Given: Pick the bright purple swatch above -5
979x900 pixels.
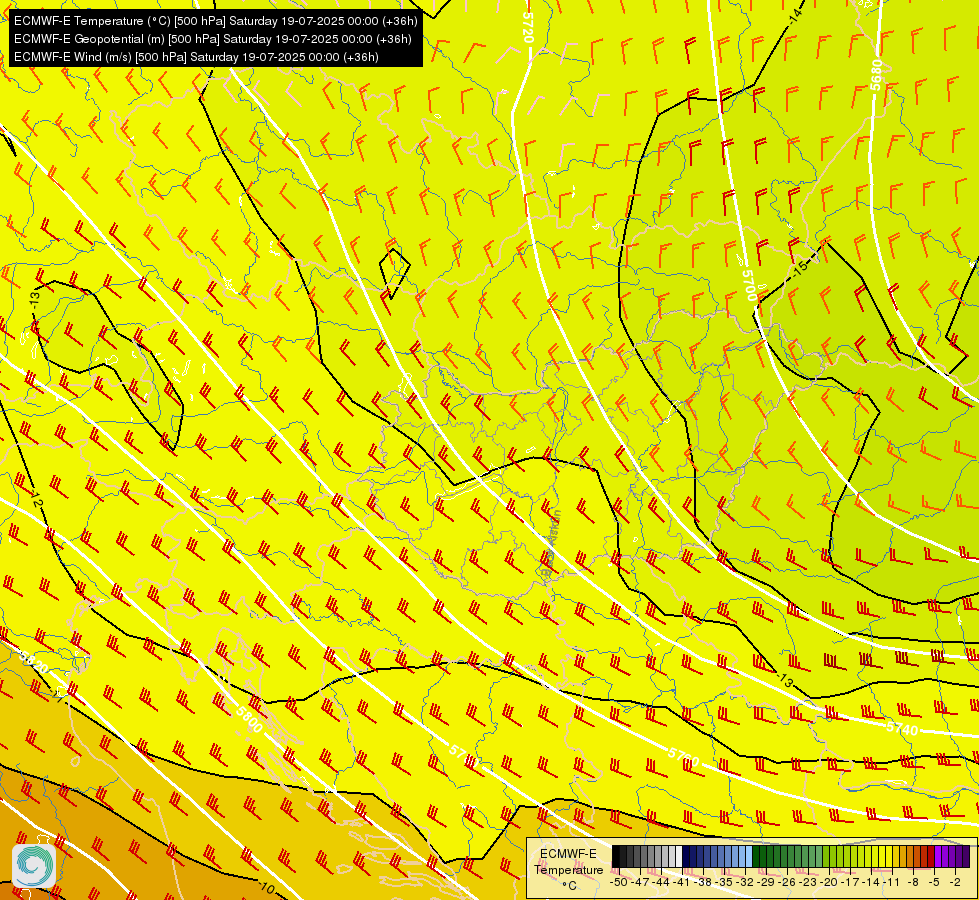Looking at the screenshot, I should (938, 856).
